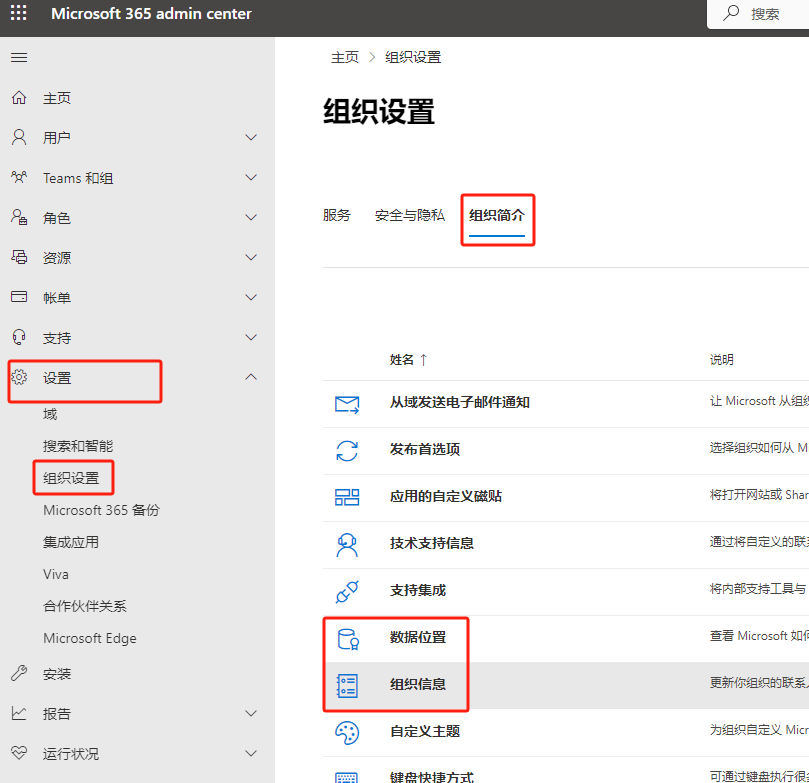Open Viva in the sidebar
The image size is (809, 783).
(x=56, y=574)
